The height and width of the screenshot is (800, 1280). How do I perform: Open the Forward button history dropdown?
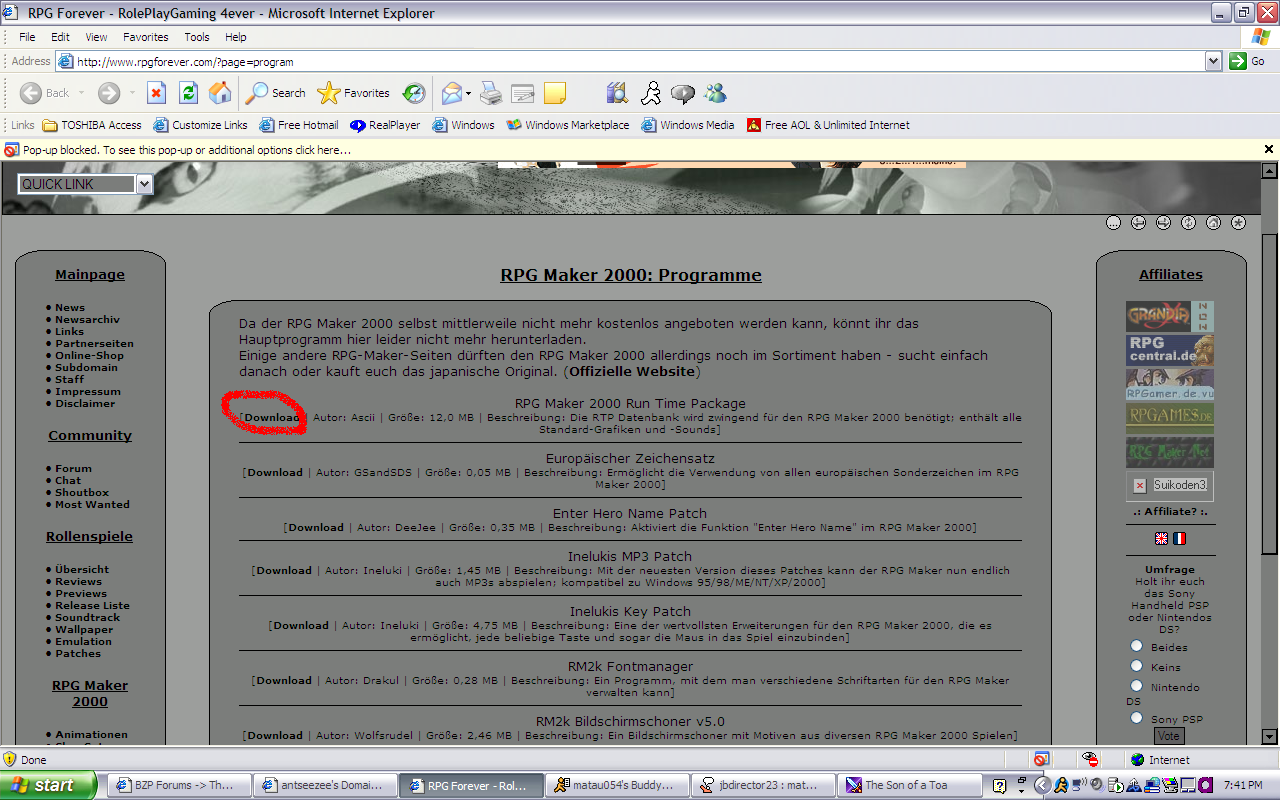130,93
